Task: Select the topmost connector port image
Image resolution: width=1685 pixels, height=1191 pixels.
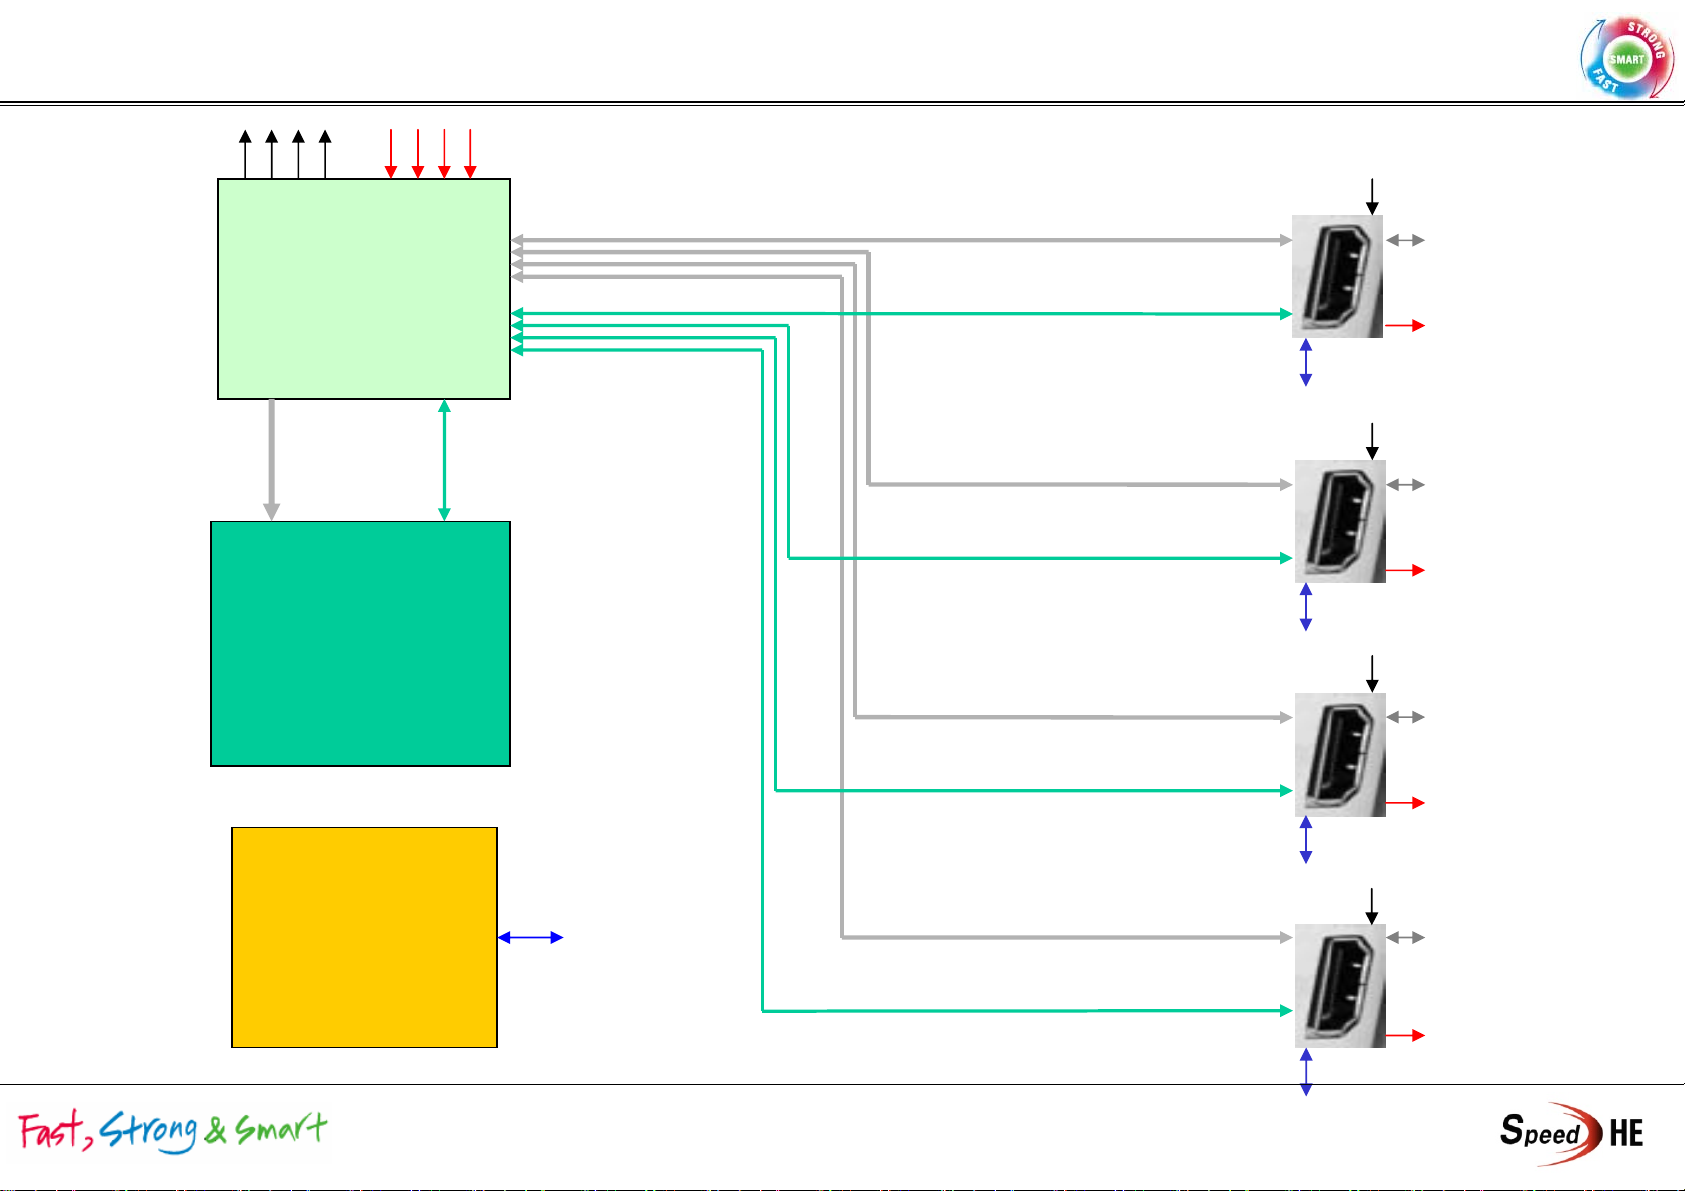Action: (1337, 276)
